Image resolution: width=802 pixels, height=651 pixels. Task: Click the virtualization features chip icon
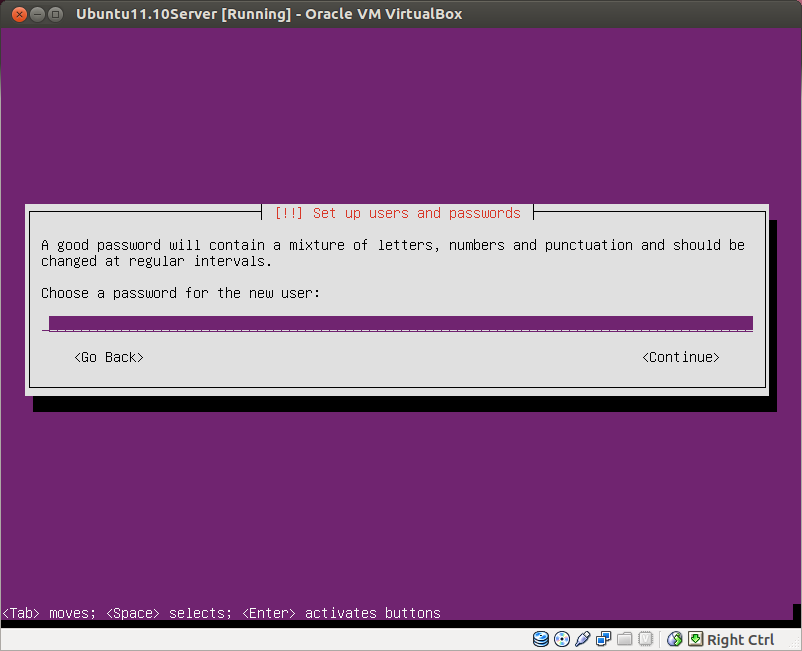tap(645, 639)
